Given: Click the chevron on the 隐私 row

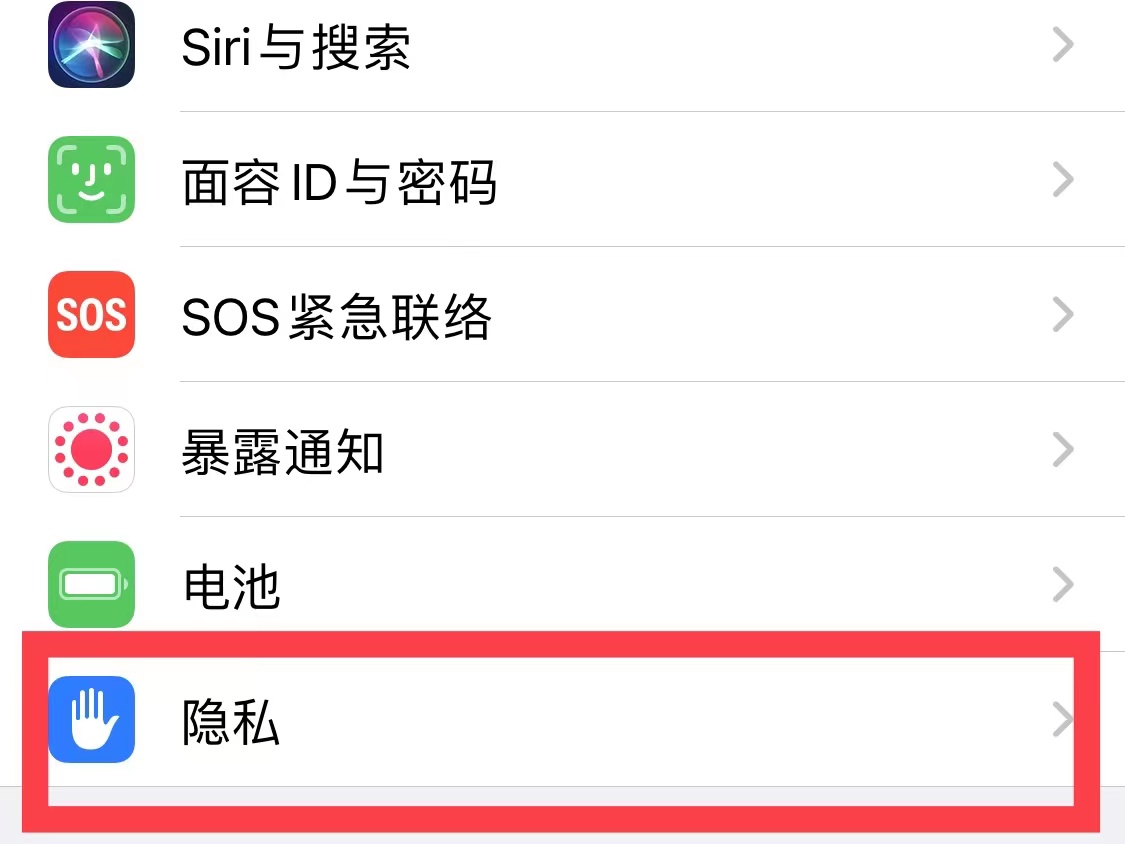Looking at the screenshot, I should point(1063,719).
